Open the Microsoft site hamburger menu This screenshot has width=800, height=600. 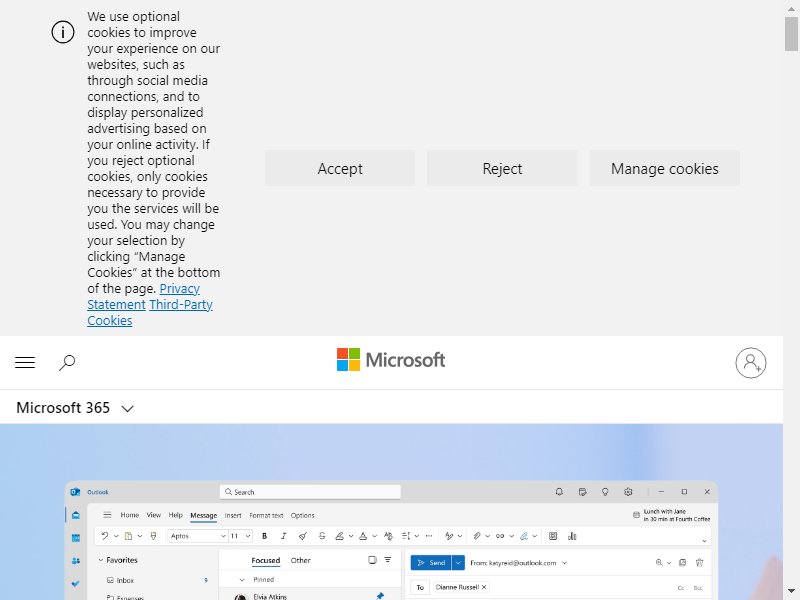click(x=25, y=362)
